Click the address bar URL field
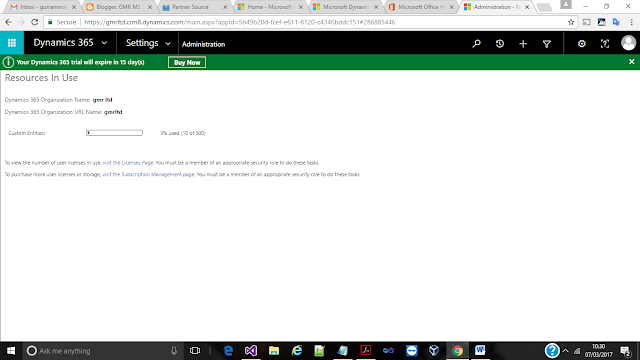The width and height of the screenshot is (640, 360). [310, 22]
